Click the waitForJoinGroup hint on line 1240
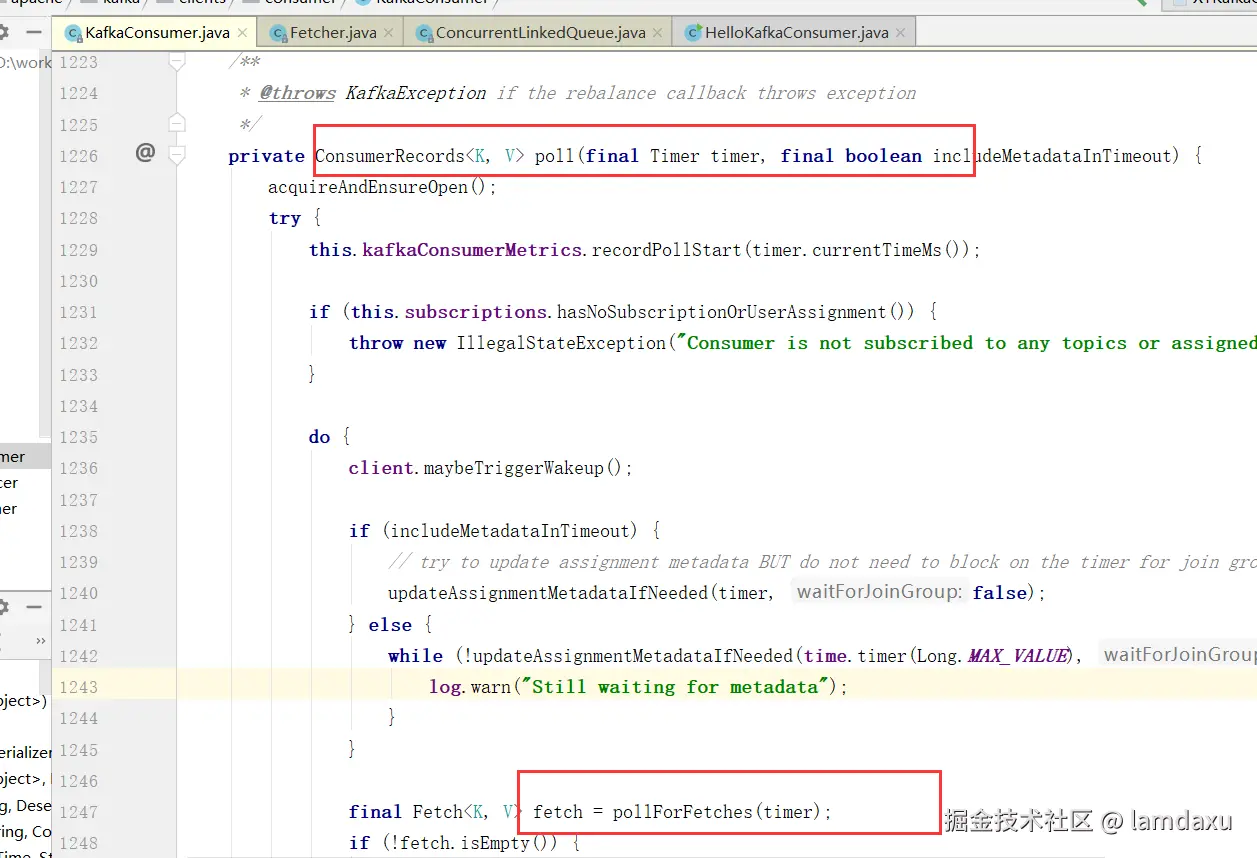This screenshot has height=858, width=1257. pyautogui.click(x=880, y=593)
